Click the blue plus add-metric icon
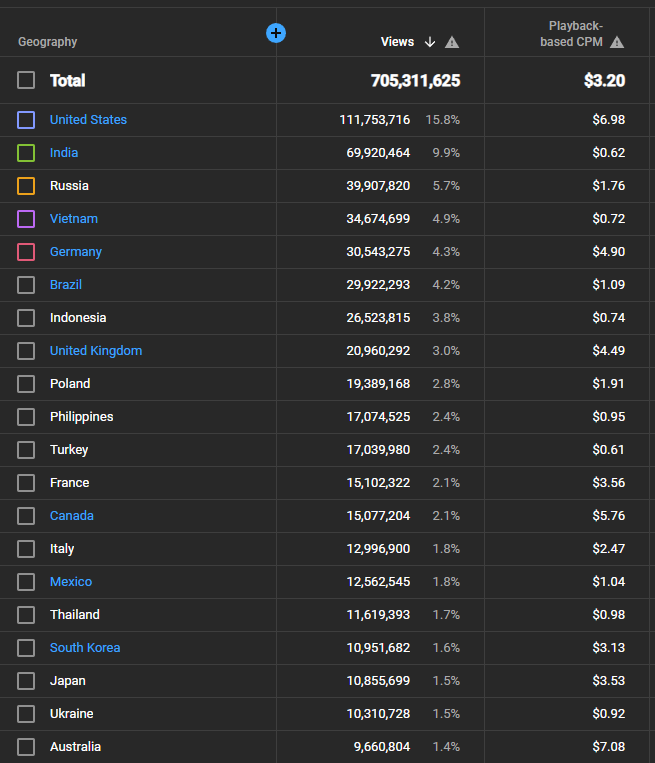The image size is (655, 763). coord(276,33)
